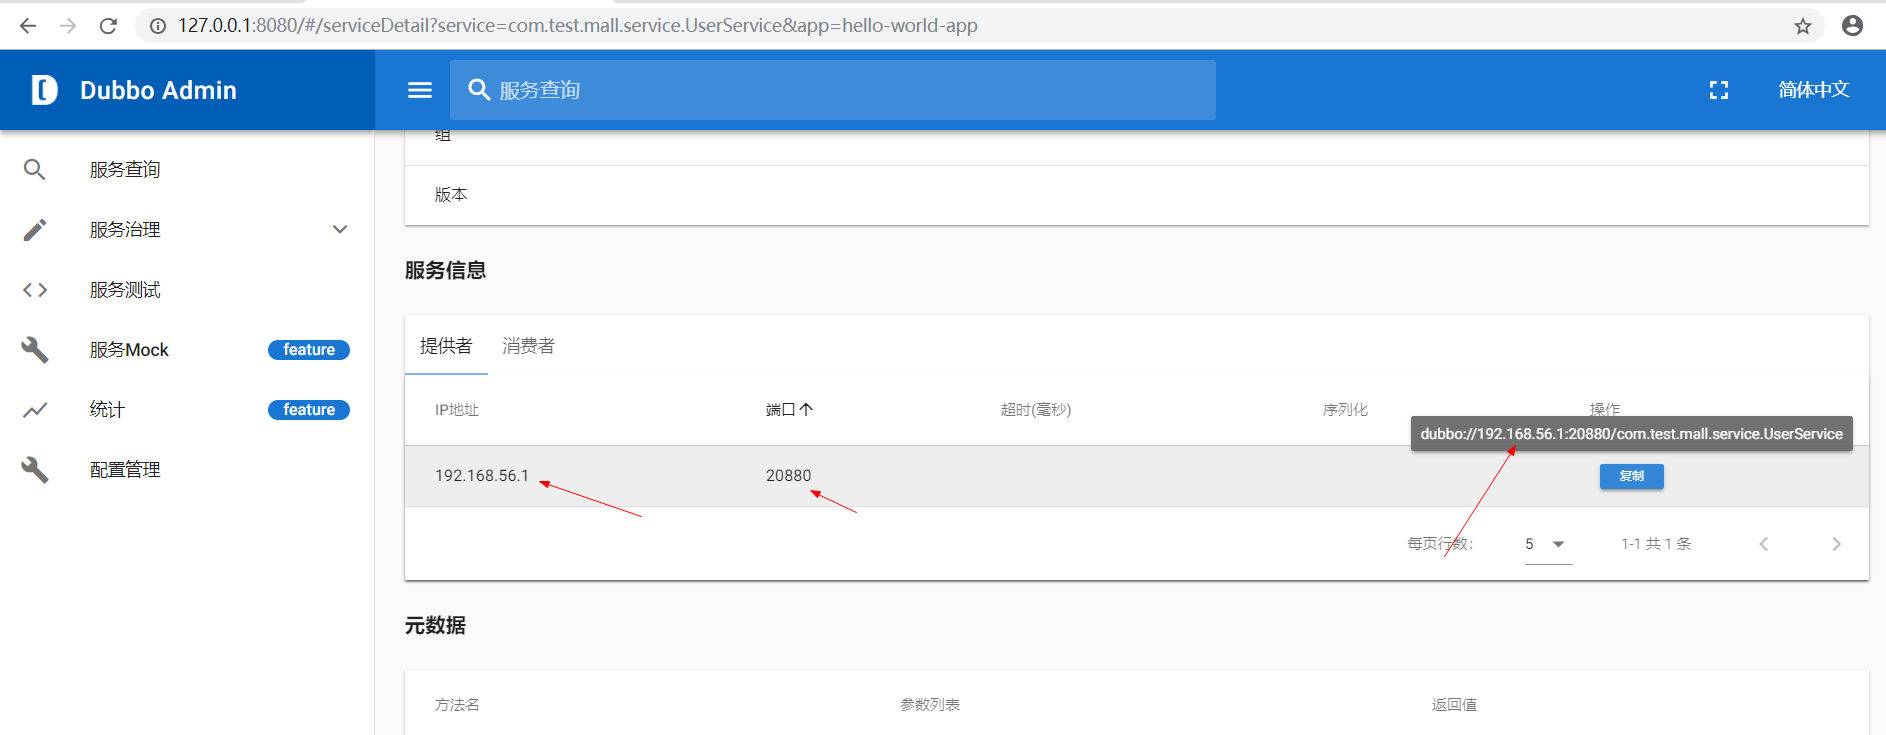
Task: Go to previous table page chevron
Action: 1764,544
